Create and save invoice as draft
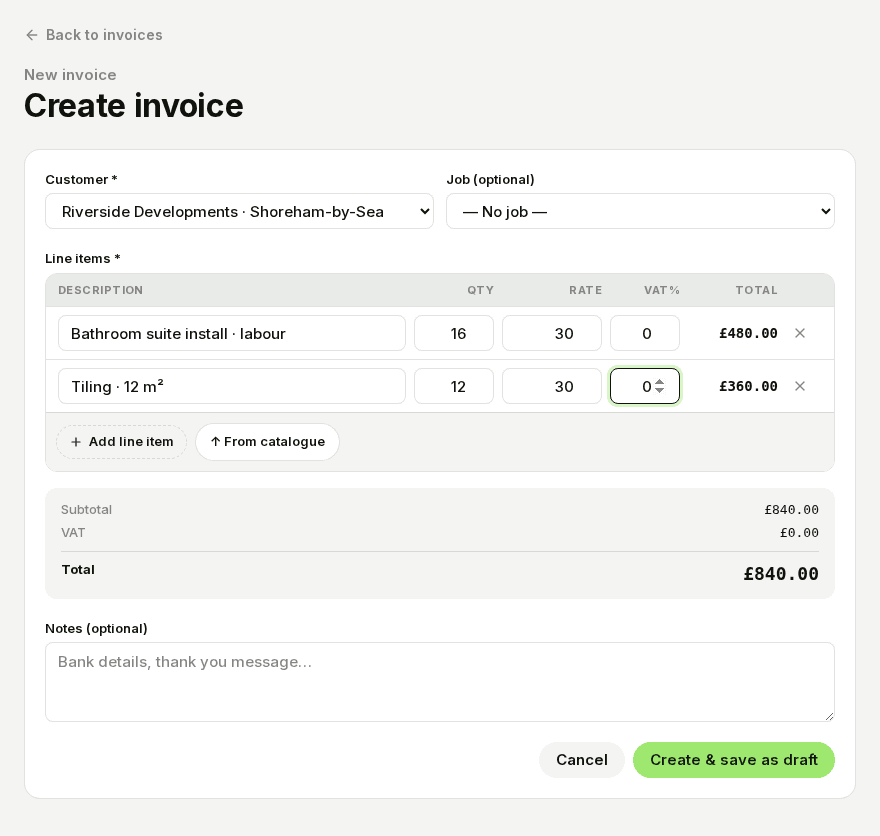 pos(734,760)
